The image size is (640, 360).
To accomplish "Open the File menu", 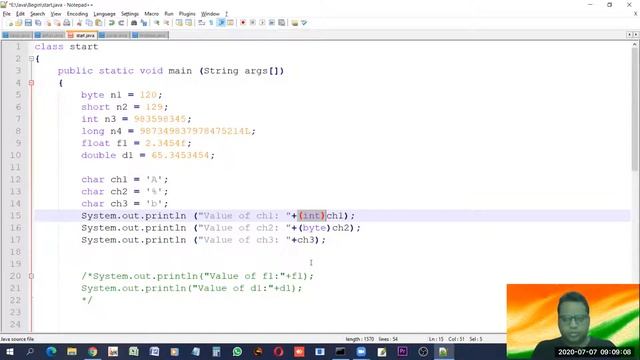I will click(7, 14).
